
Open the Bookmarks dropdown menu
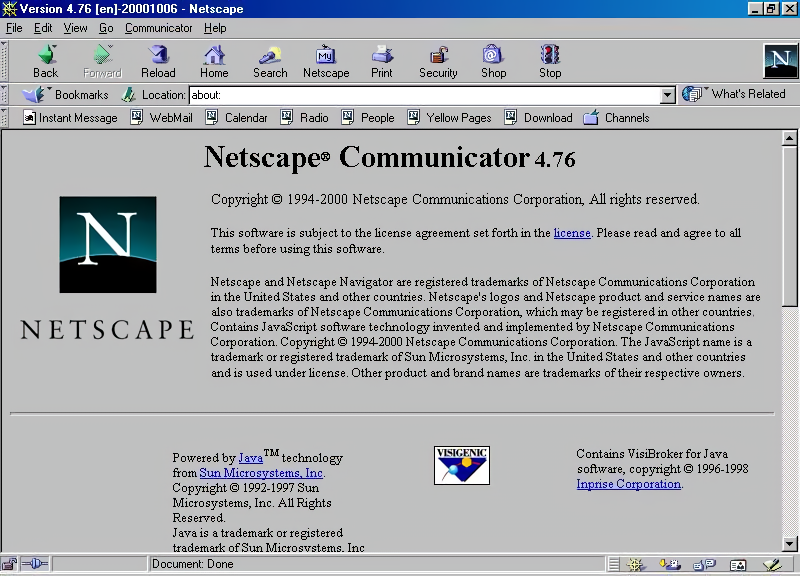pyautogui.click(x=66, y=95)
